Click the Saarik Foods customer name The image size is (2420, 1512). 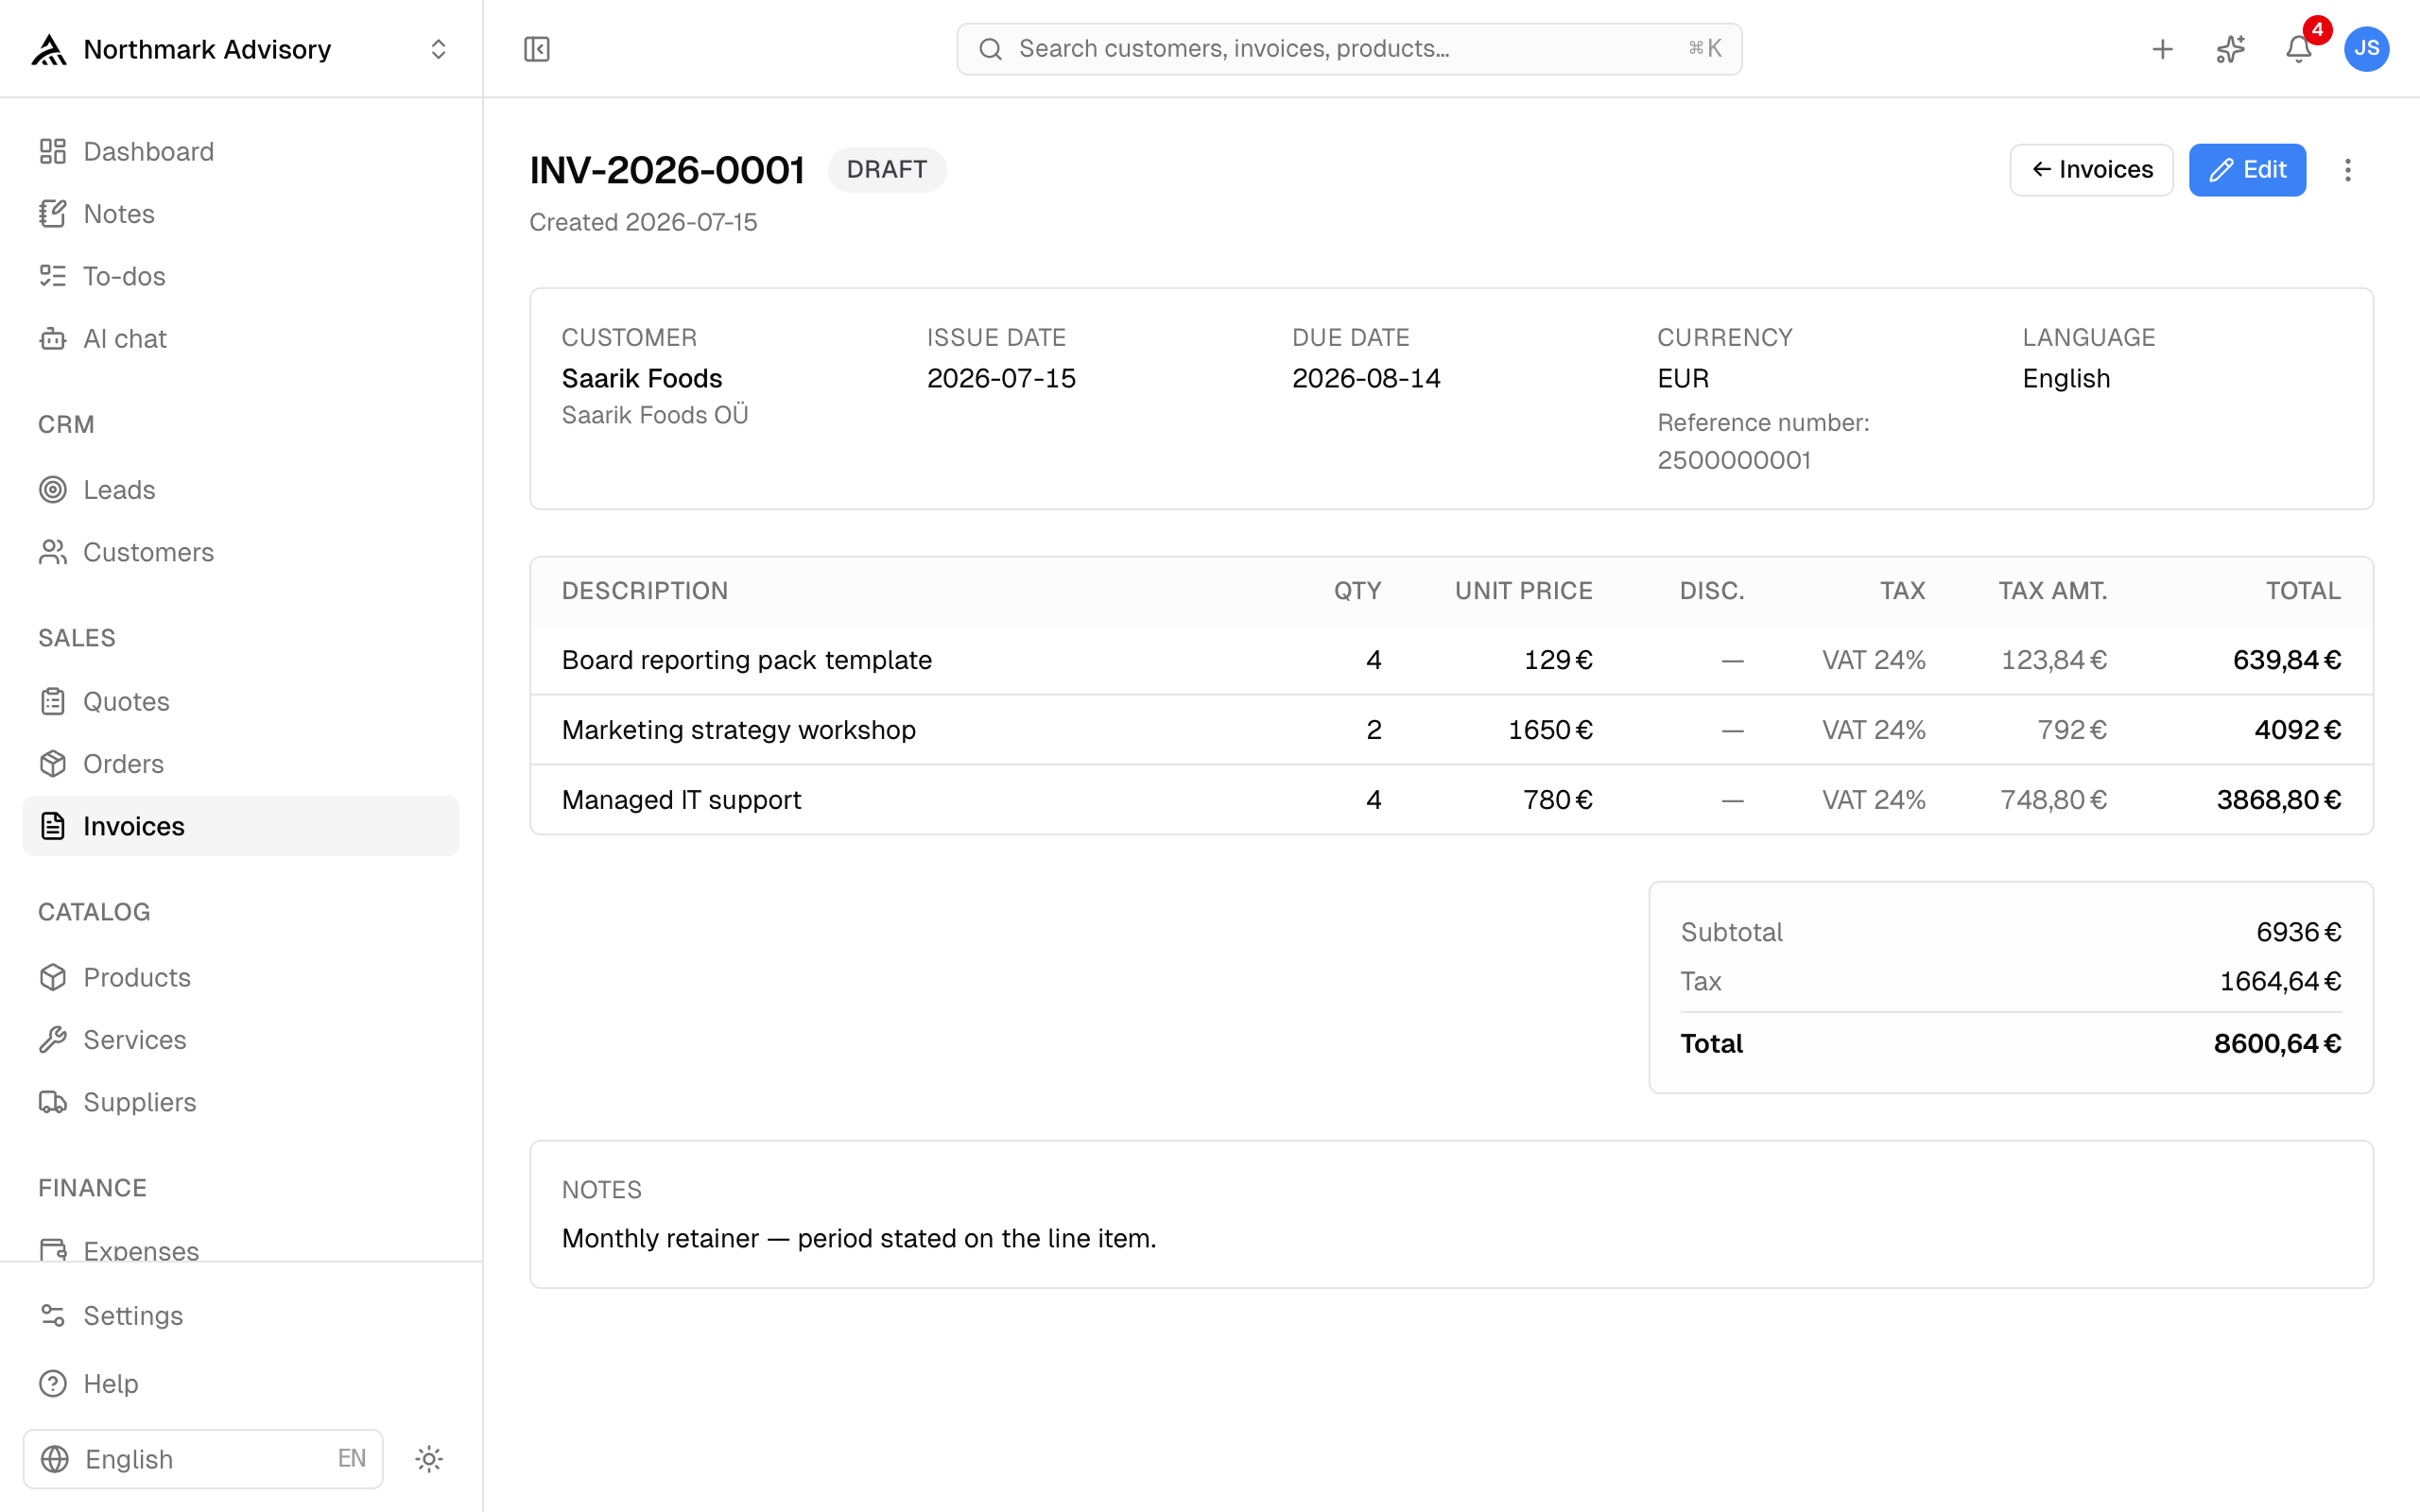(642, 379)
